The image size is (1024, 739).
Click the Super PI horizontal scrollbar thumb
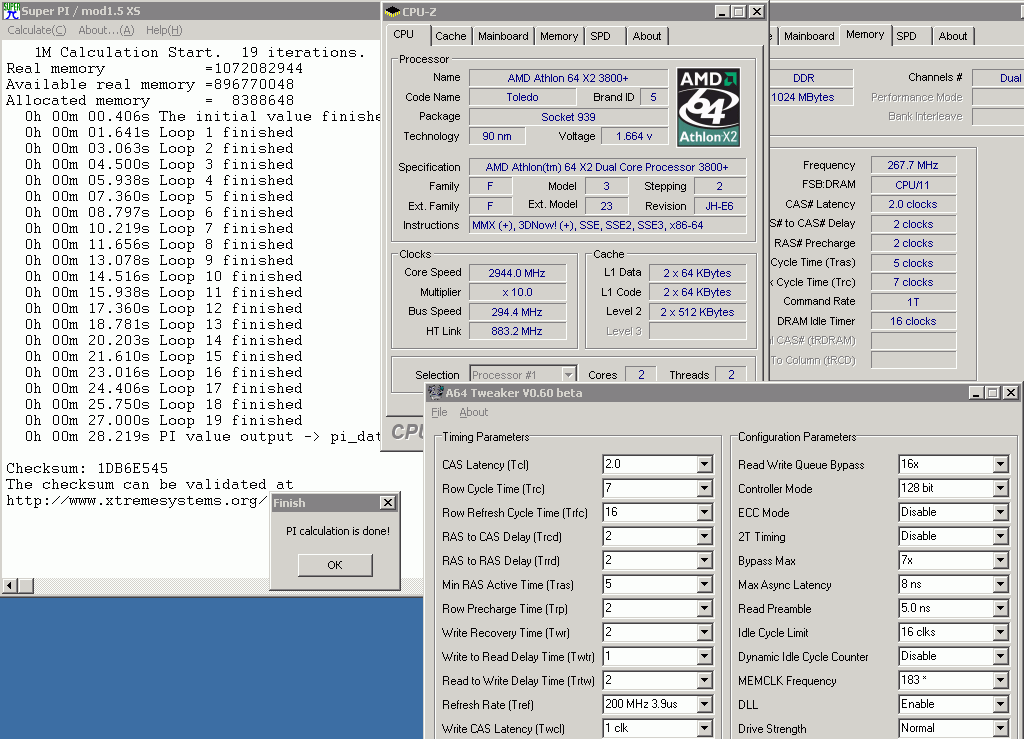click(x=25, y=586)
